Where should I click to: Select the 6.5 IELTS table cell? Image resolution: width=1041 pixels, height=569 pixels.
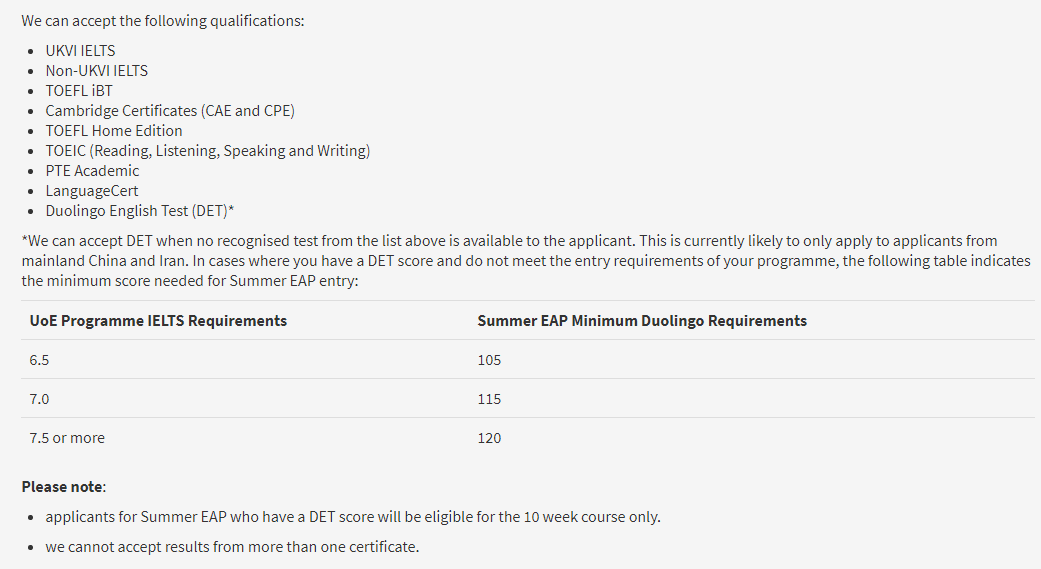coord(39,360)
